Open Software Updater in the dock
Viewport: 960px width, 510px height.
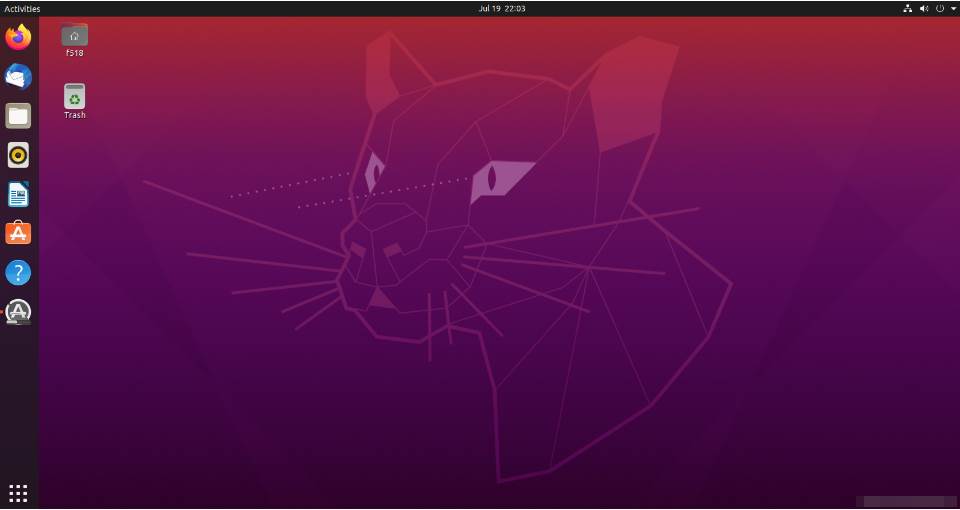(x=18, y=312)
